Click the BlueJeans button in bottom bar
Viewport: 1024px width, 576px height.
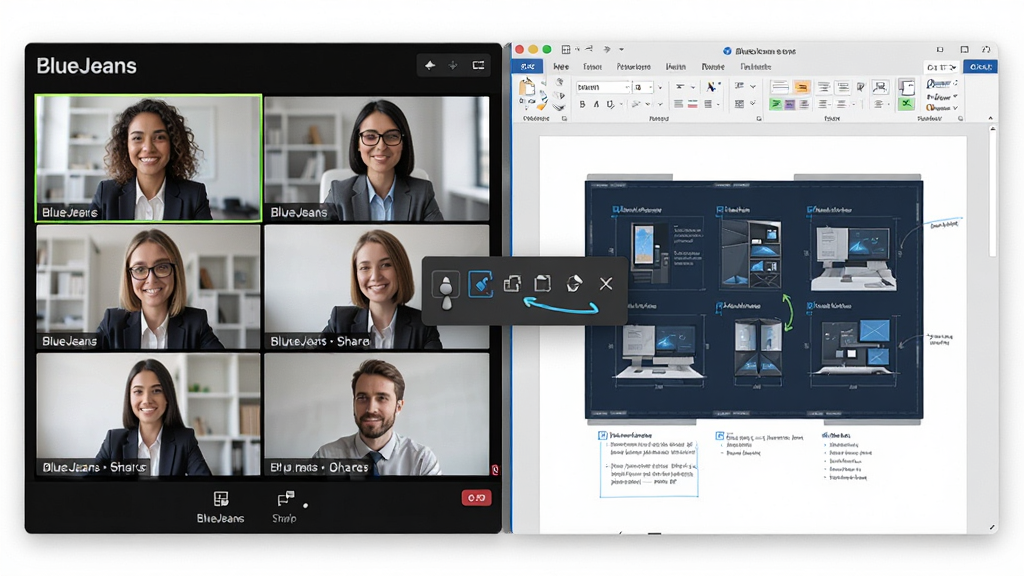pos(221,507)
